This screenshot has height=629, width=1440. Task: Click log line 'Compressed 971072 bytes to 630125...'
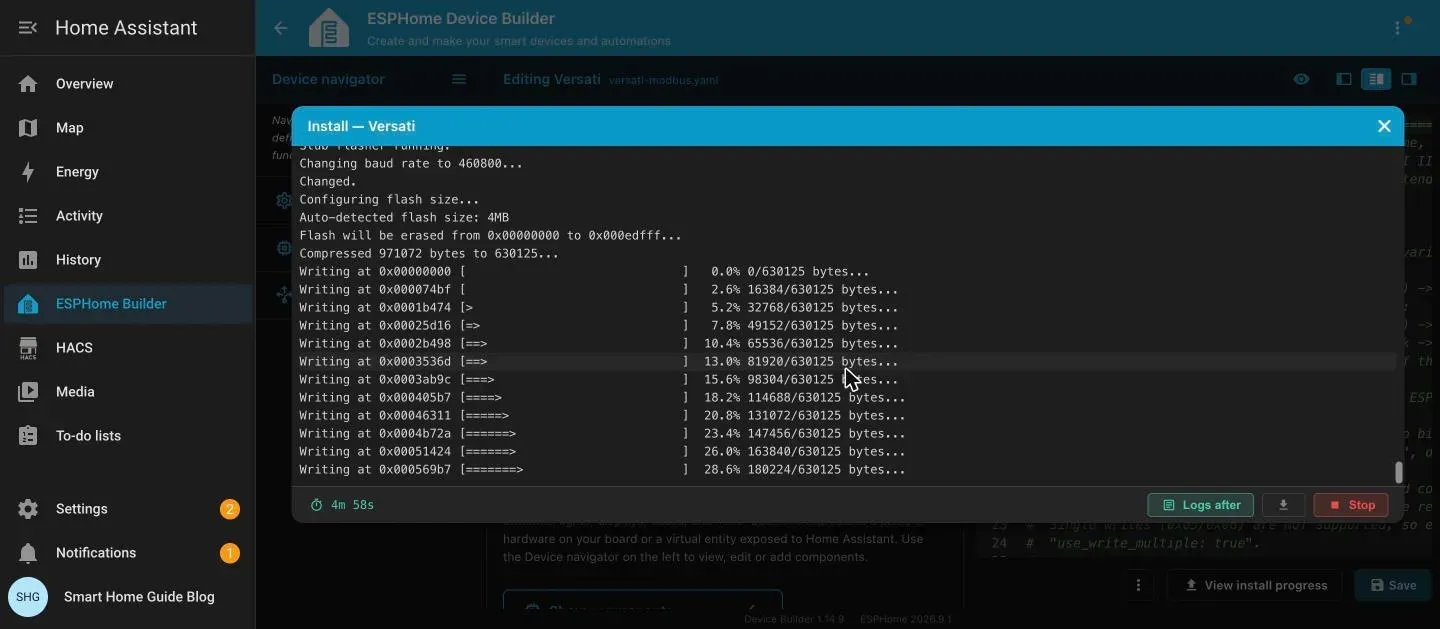pyautogui.click(x=429, y=254)
